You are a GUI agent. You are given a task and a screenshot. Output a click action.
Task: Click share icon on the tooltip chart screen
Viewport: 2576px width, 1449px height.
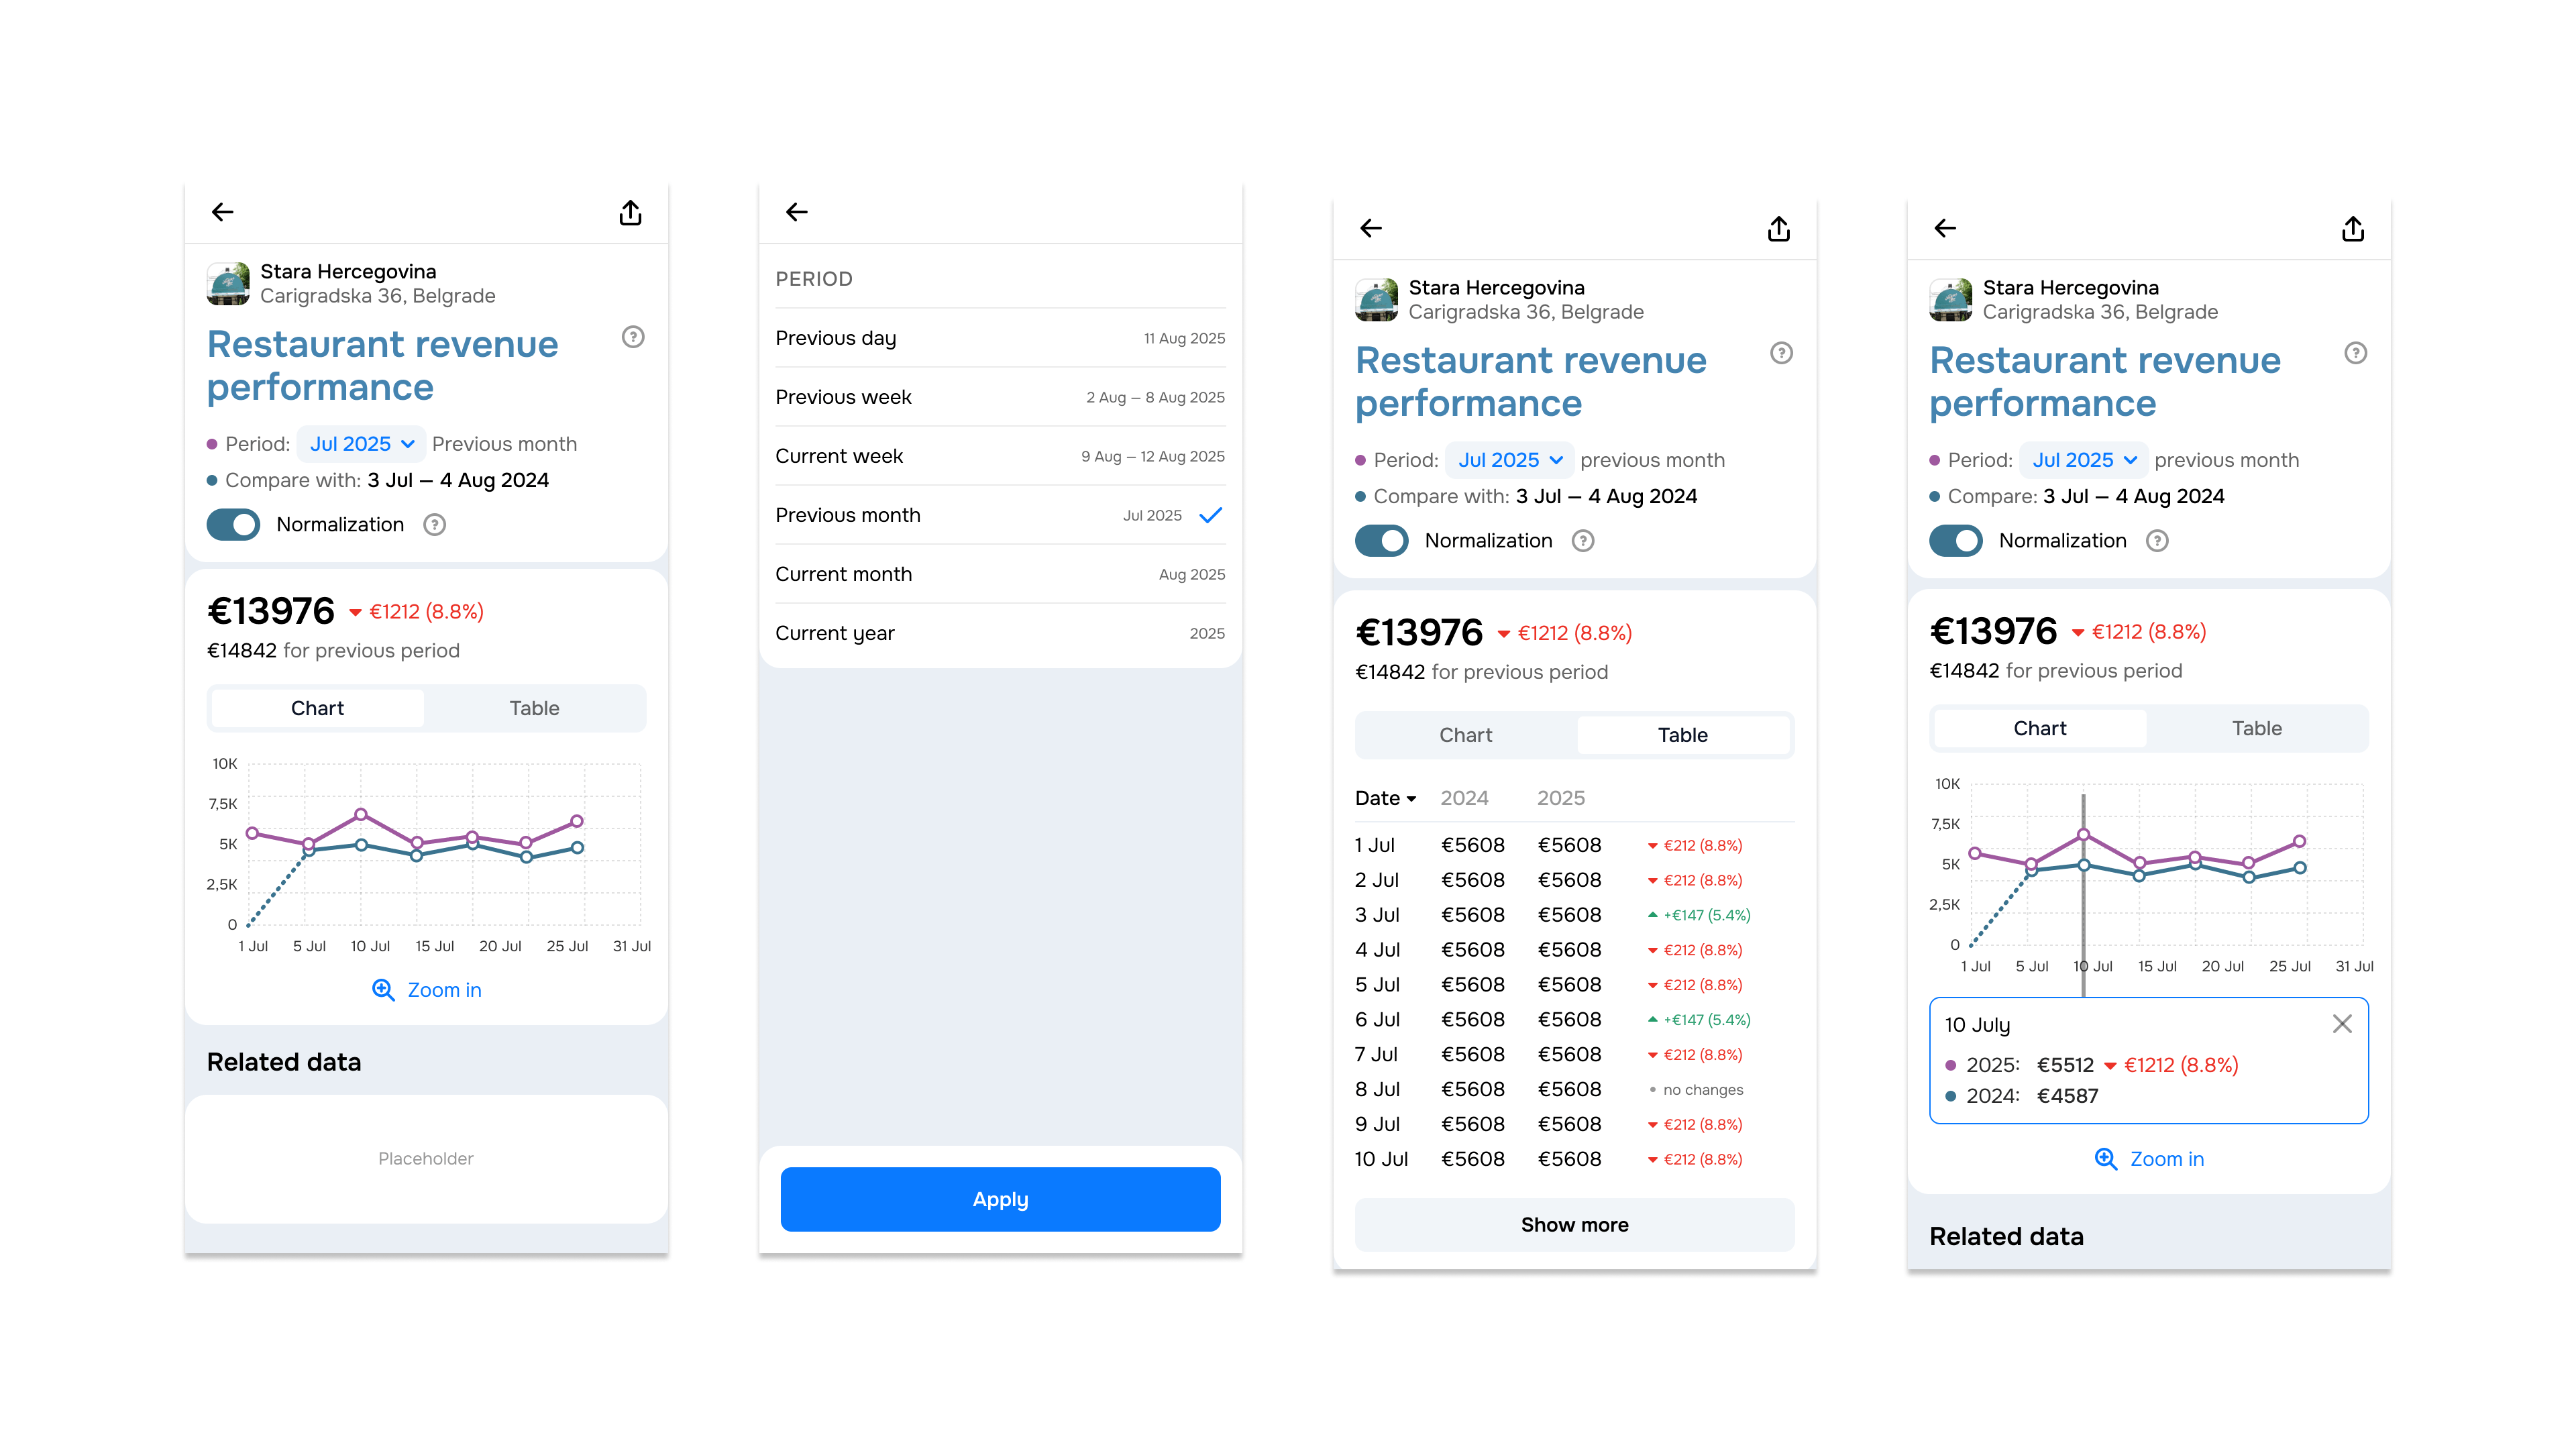[2353, 229]
